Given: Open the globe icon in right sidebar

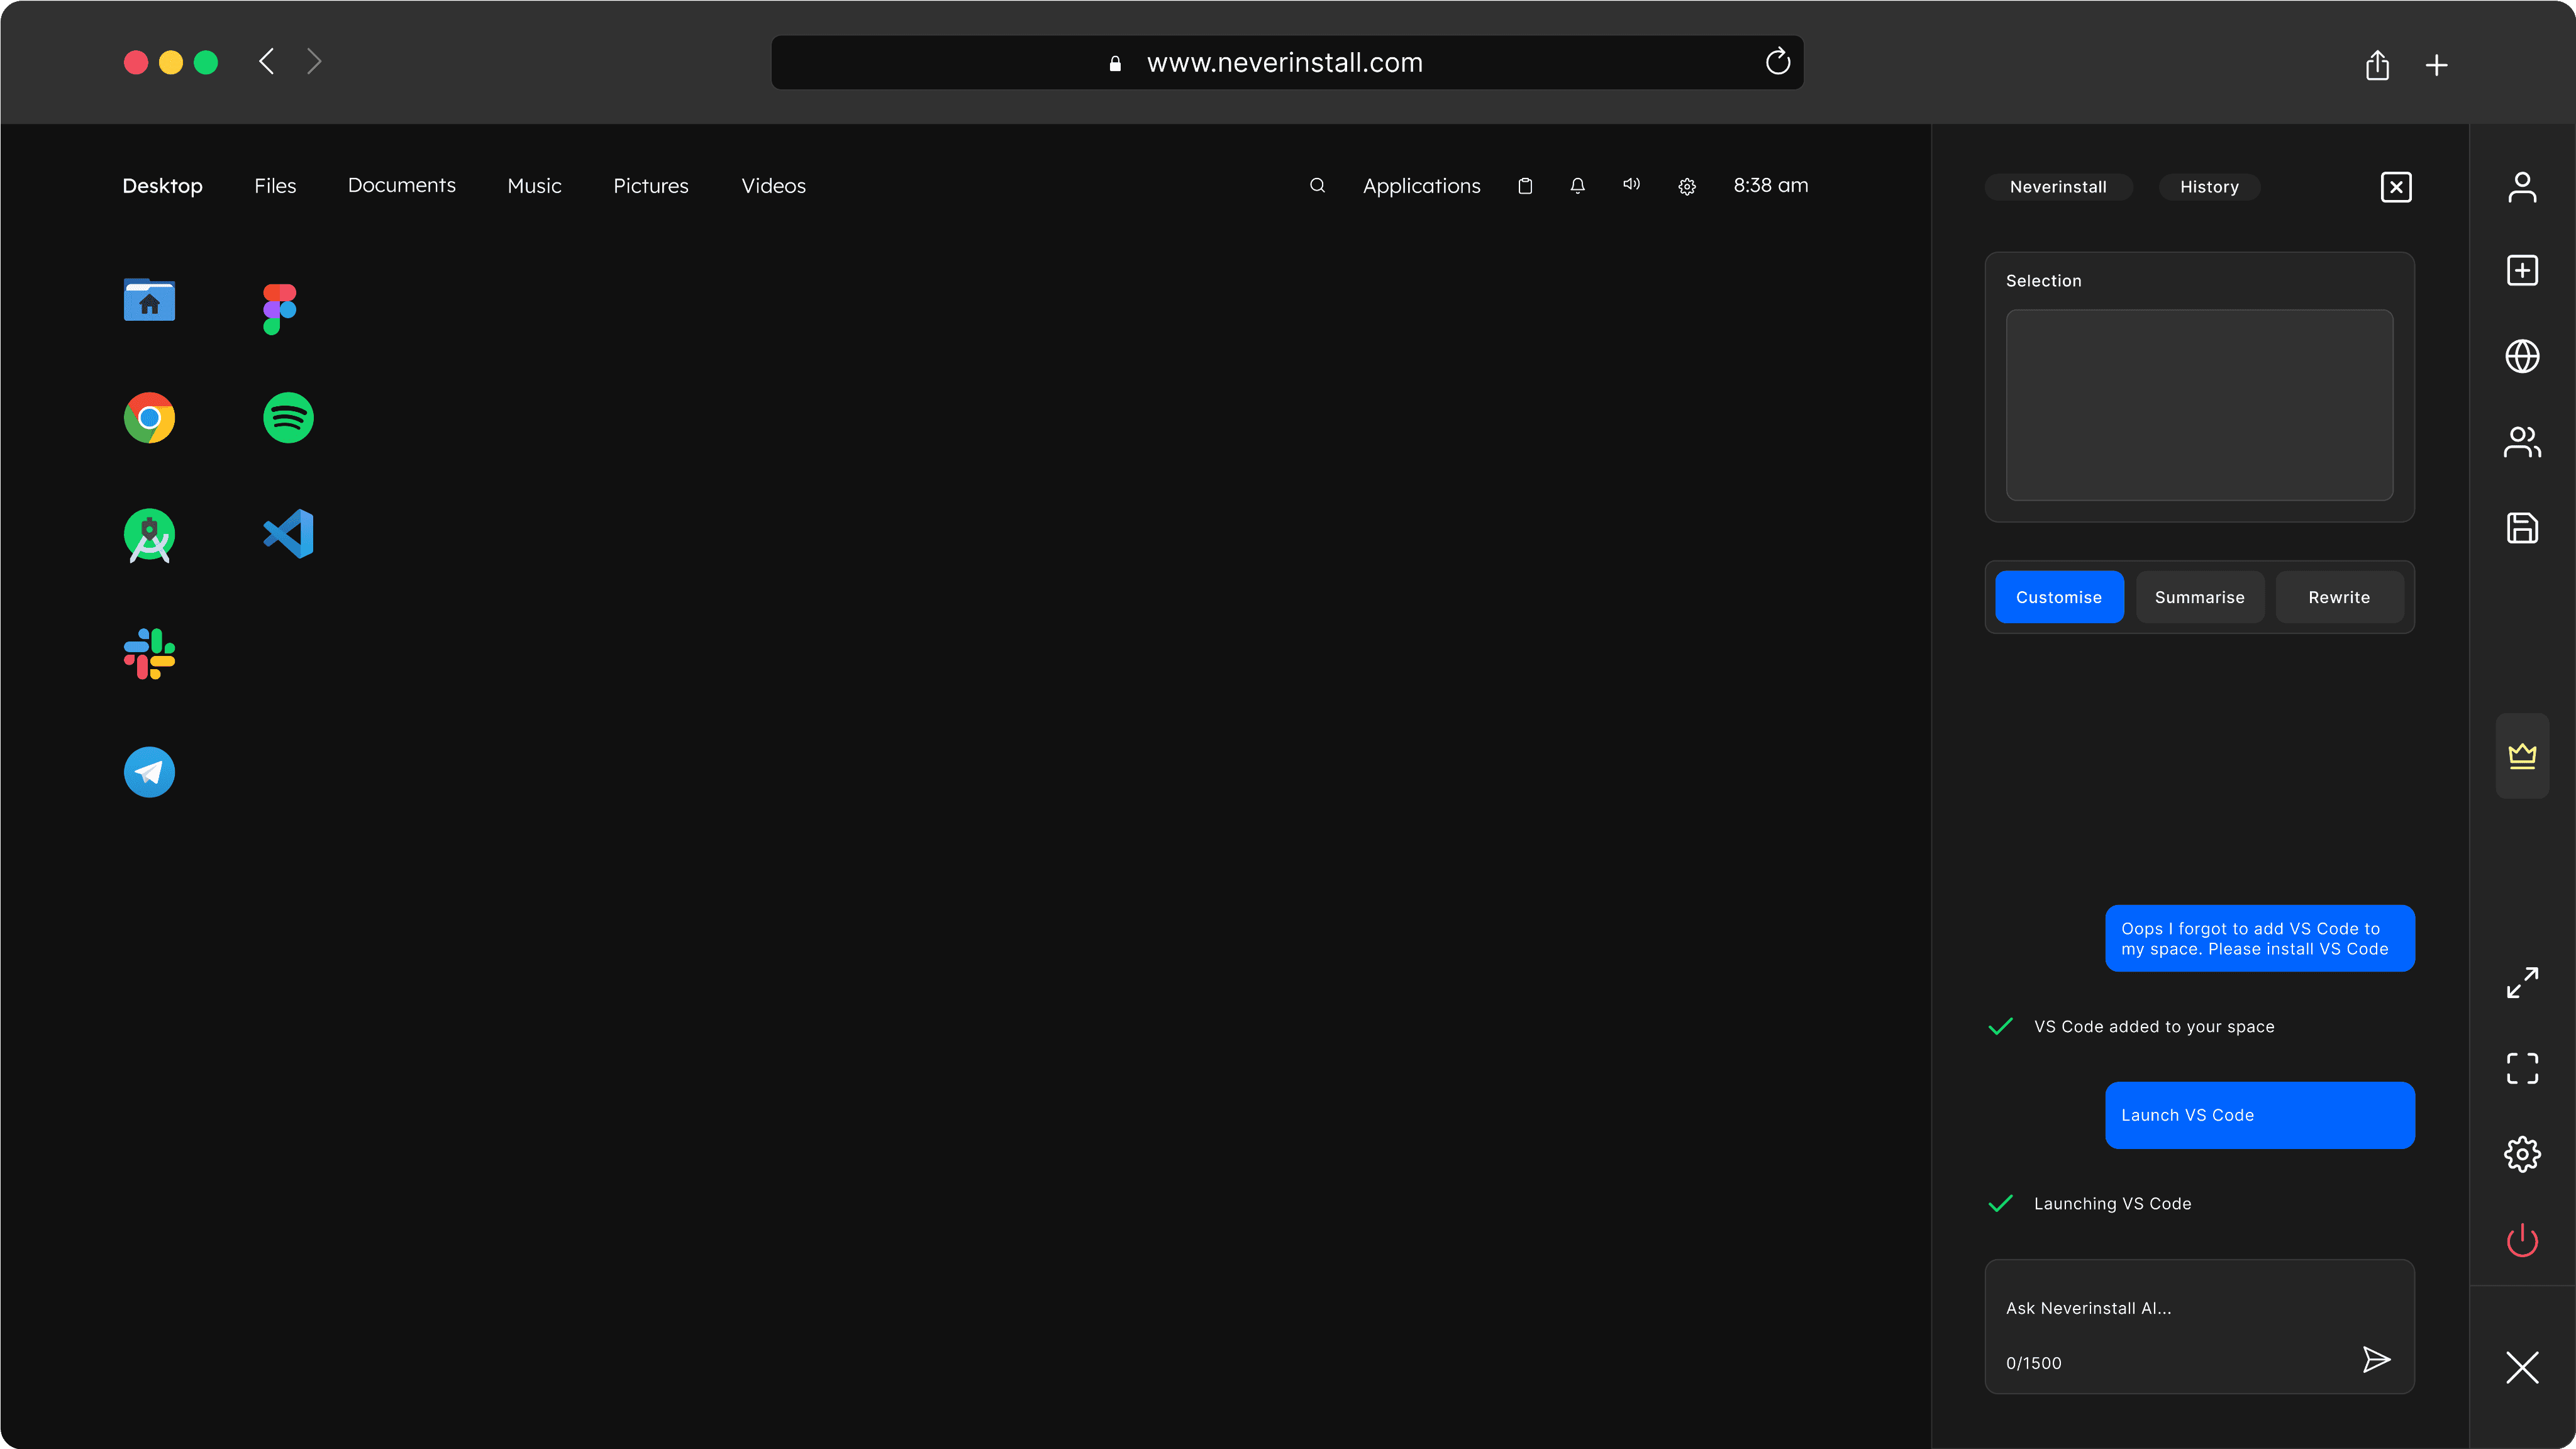Looking at the screenshot, I should [x=2522, y=356].
